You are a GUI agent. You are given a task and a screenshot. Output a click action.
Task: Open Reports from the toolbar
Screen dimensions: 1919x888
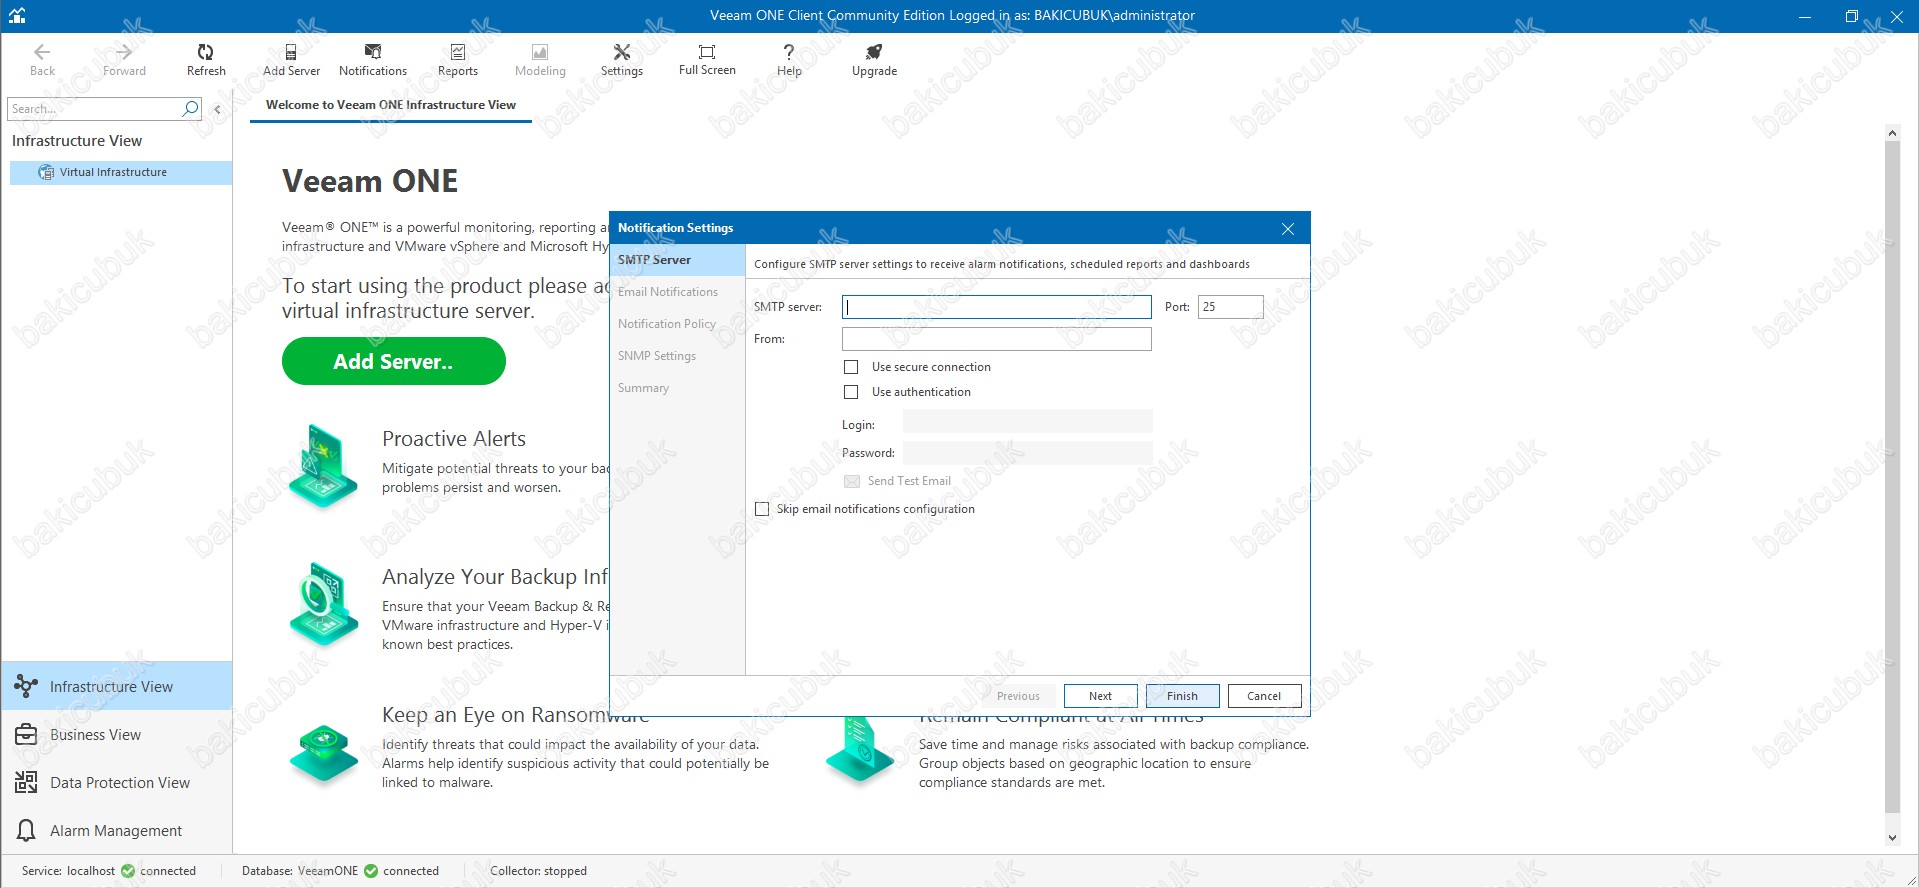(x=458, y=60)
